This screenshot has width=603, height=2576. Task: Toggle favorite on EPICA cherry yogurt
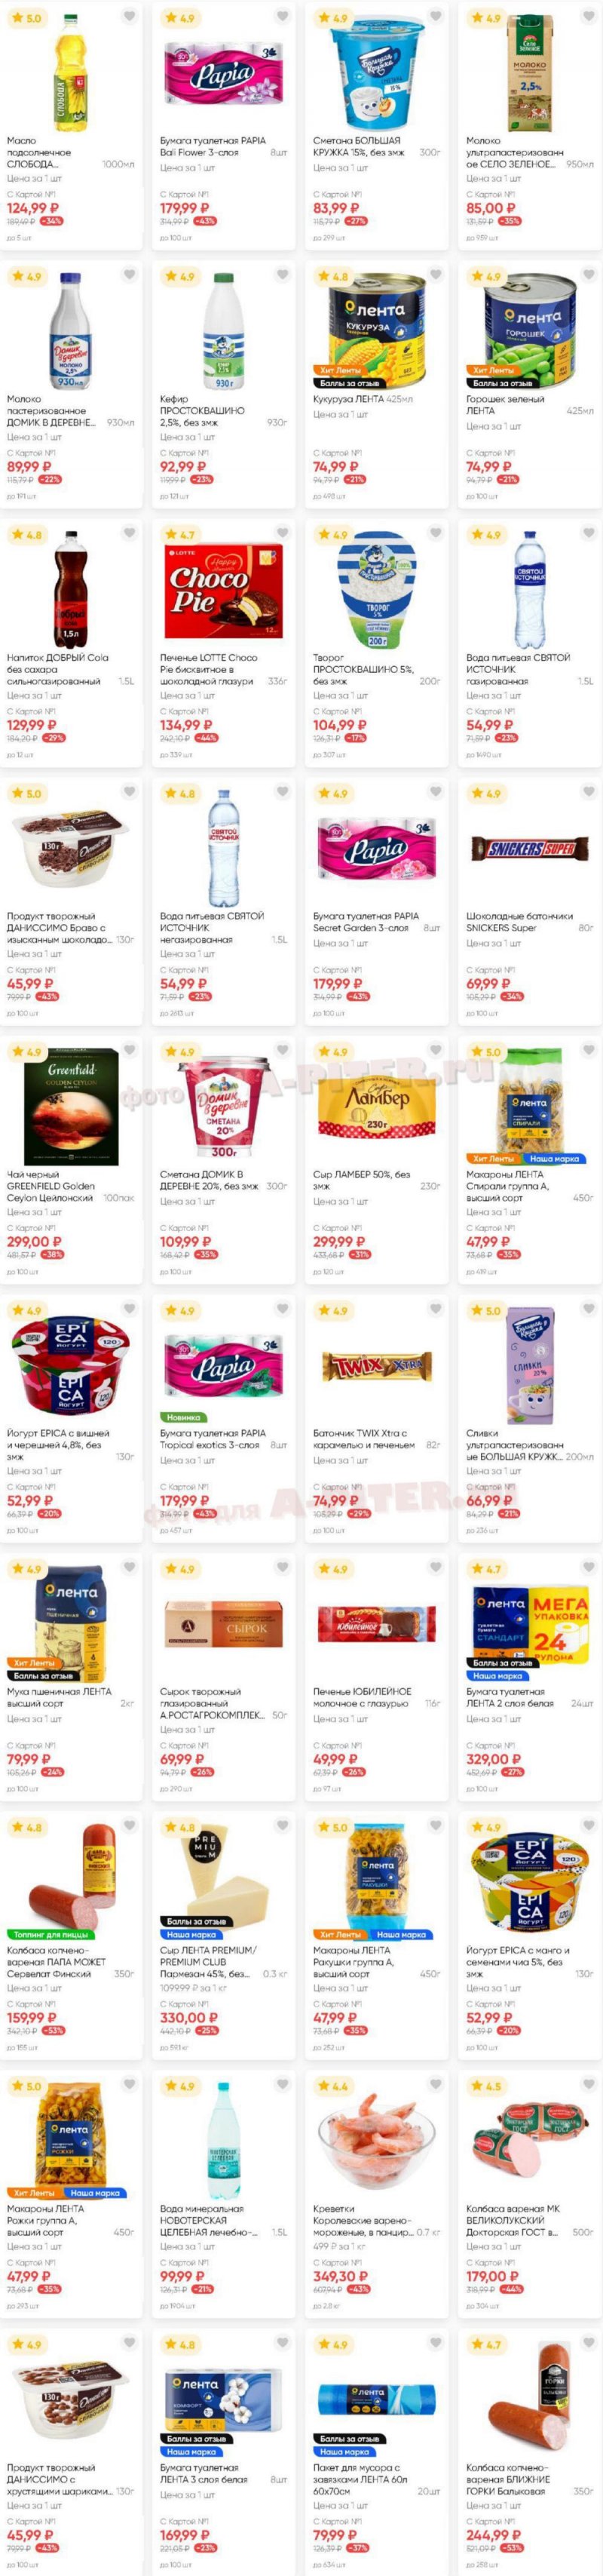click(x=129, y=1308)
